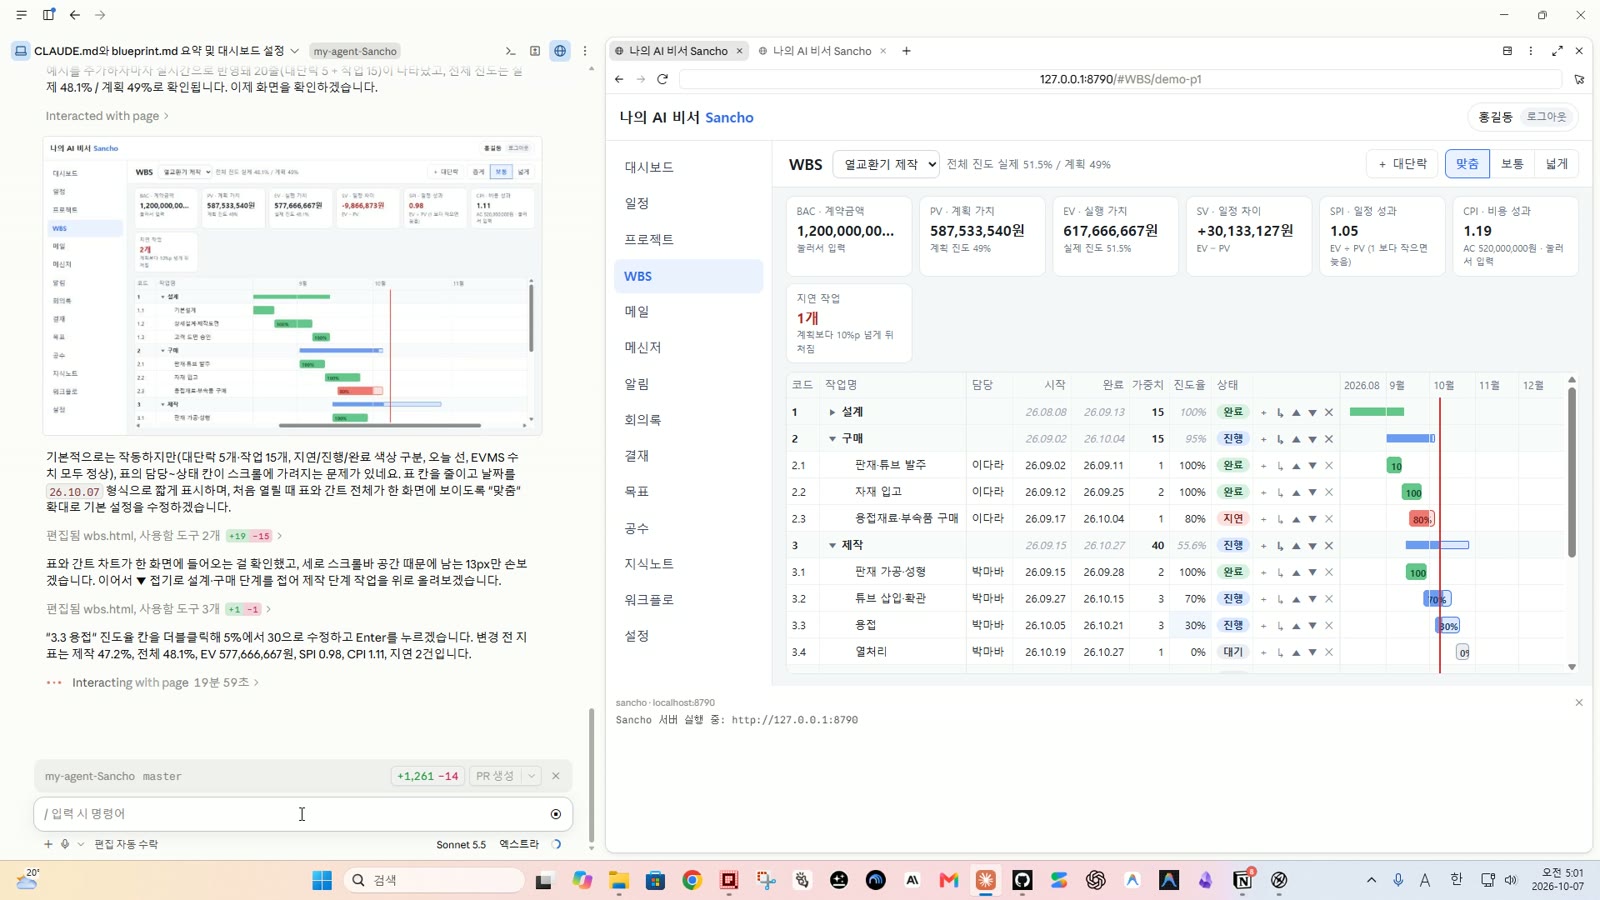
Task: Delete the 제작 row with its X icon
Action: point(1329,546)
